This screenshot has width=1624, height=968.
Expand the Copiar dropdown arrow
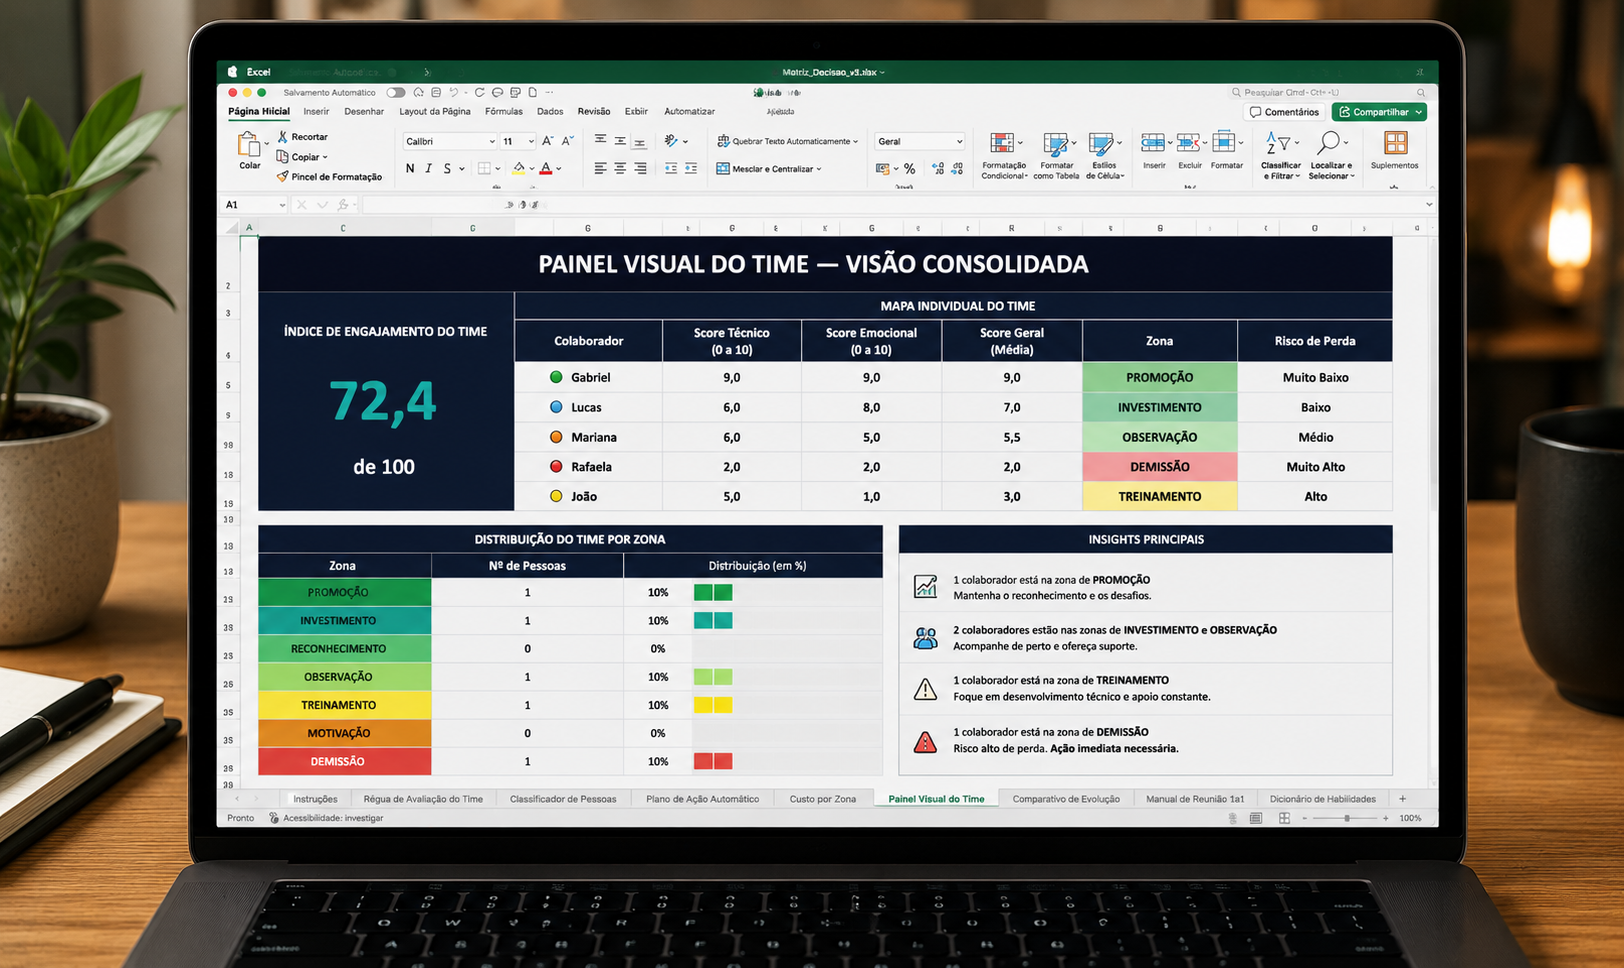tap(325, 157)
